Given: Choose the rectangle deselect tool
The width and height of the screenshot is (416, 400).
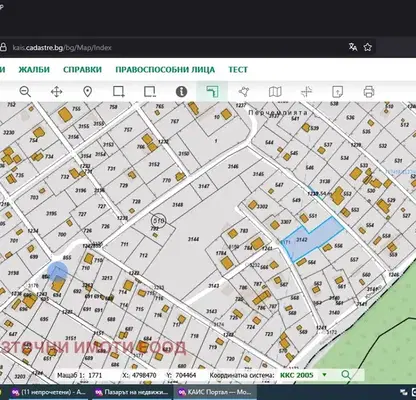Looking at the screenshot, I should pos(150,91).
